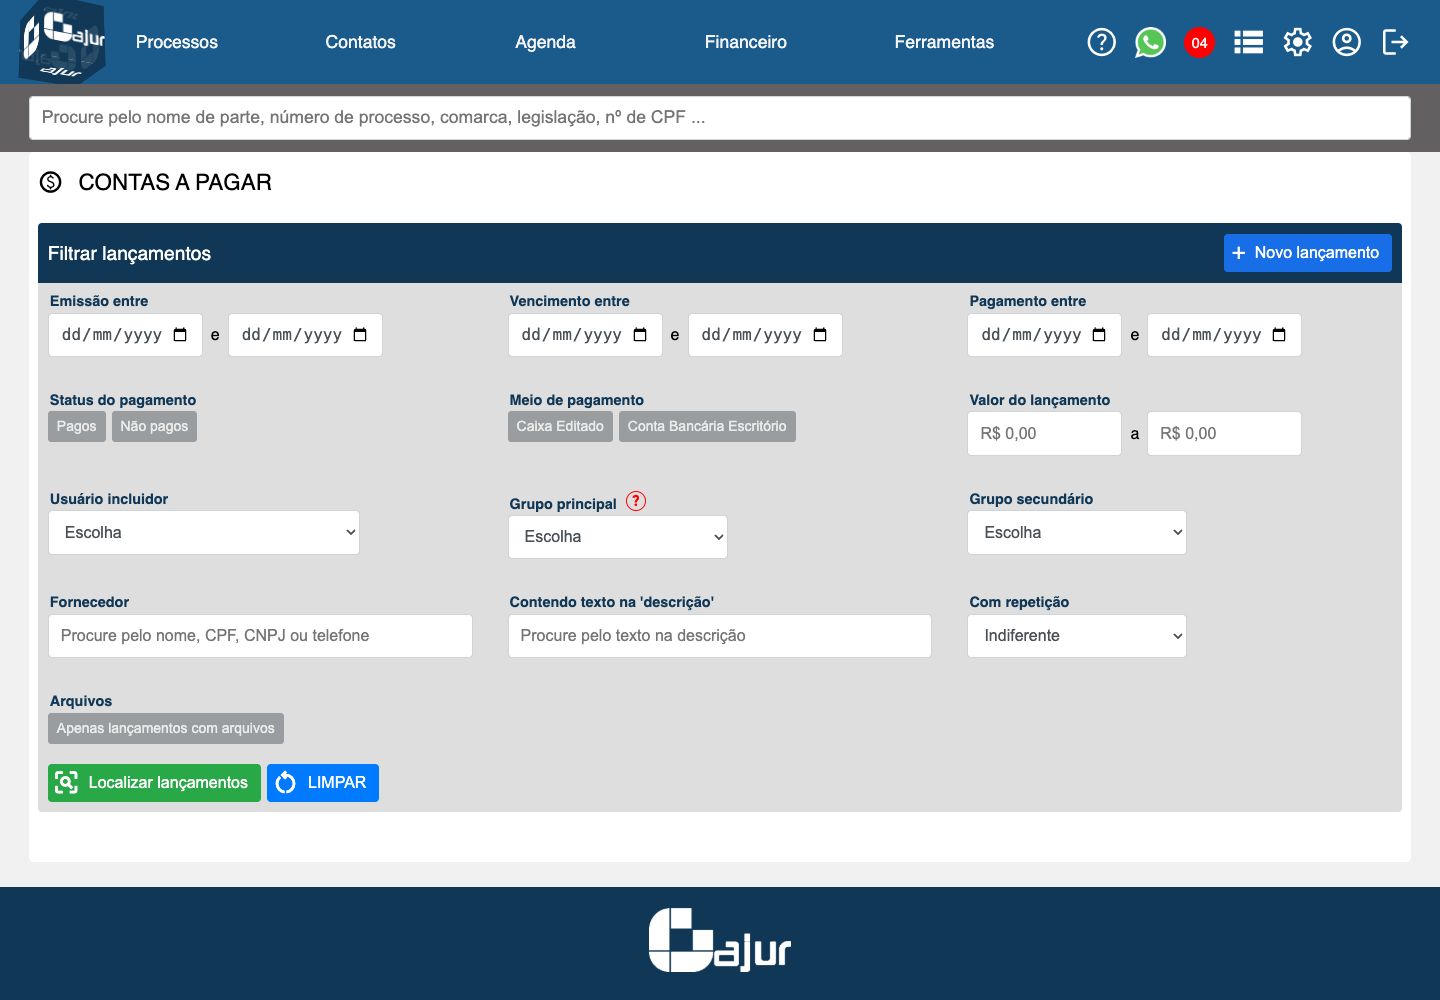1440x1000 pixels.
Task: Click the Novo lançamento button
Action: (x=1308, y=253)
